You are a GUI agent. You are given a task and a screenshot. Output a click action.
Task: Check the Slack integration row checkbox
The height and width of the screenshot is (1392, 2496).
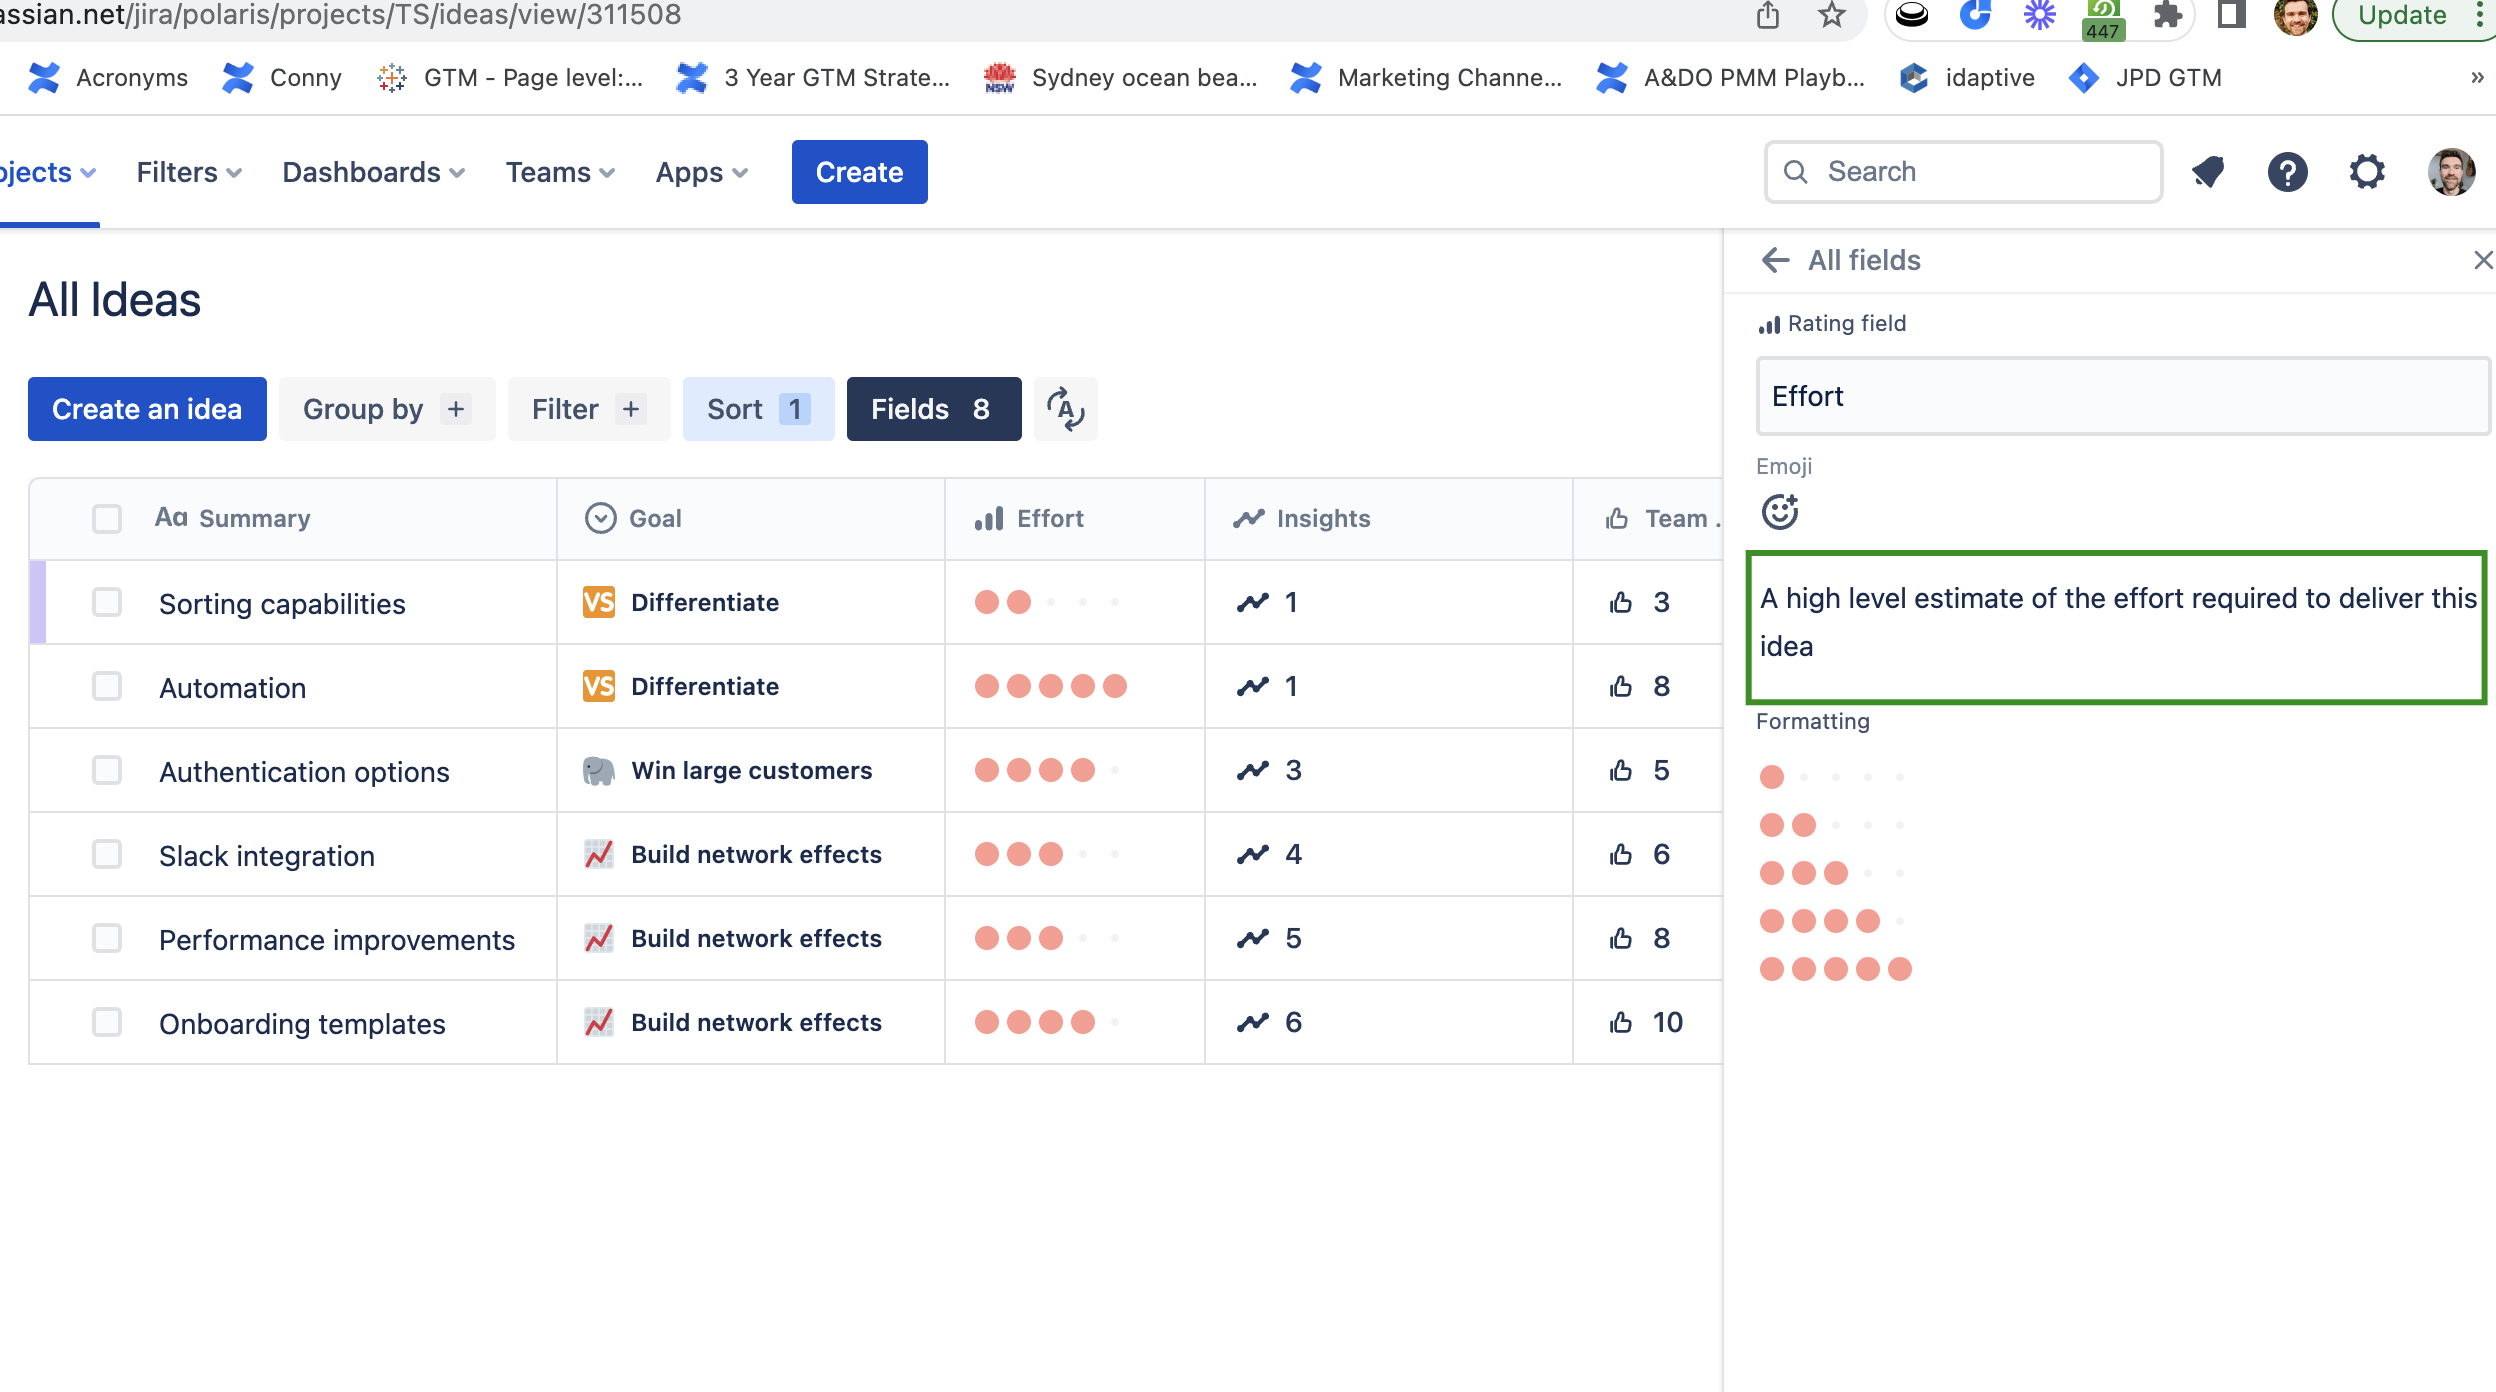click(107, 854)
